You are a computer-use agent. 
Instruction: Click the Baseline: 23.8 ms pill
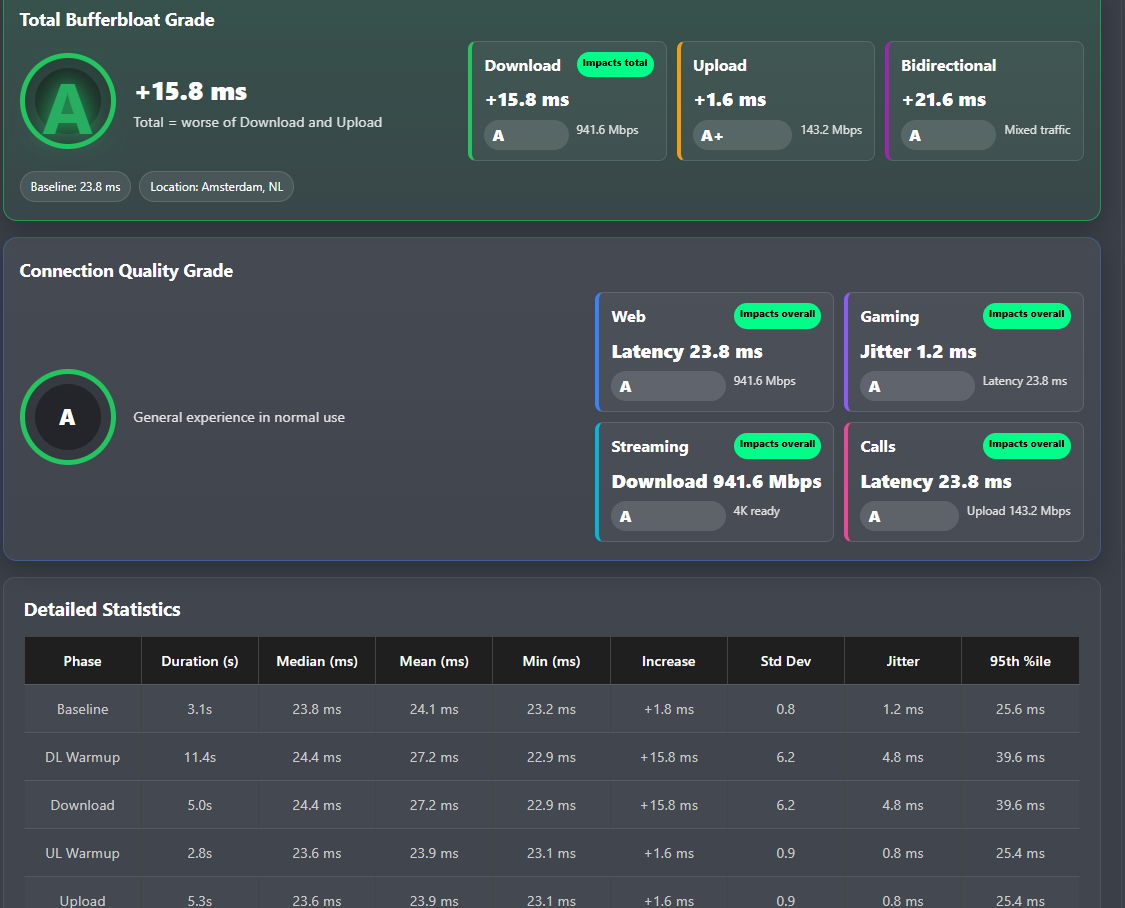point(75,186)
